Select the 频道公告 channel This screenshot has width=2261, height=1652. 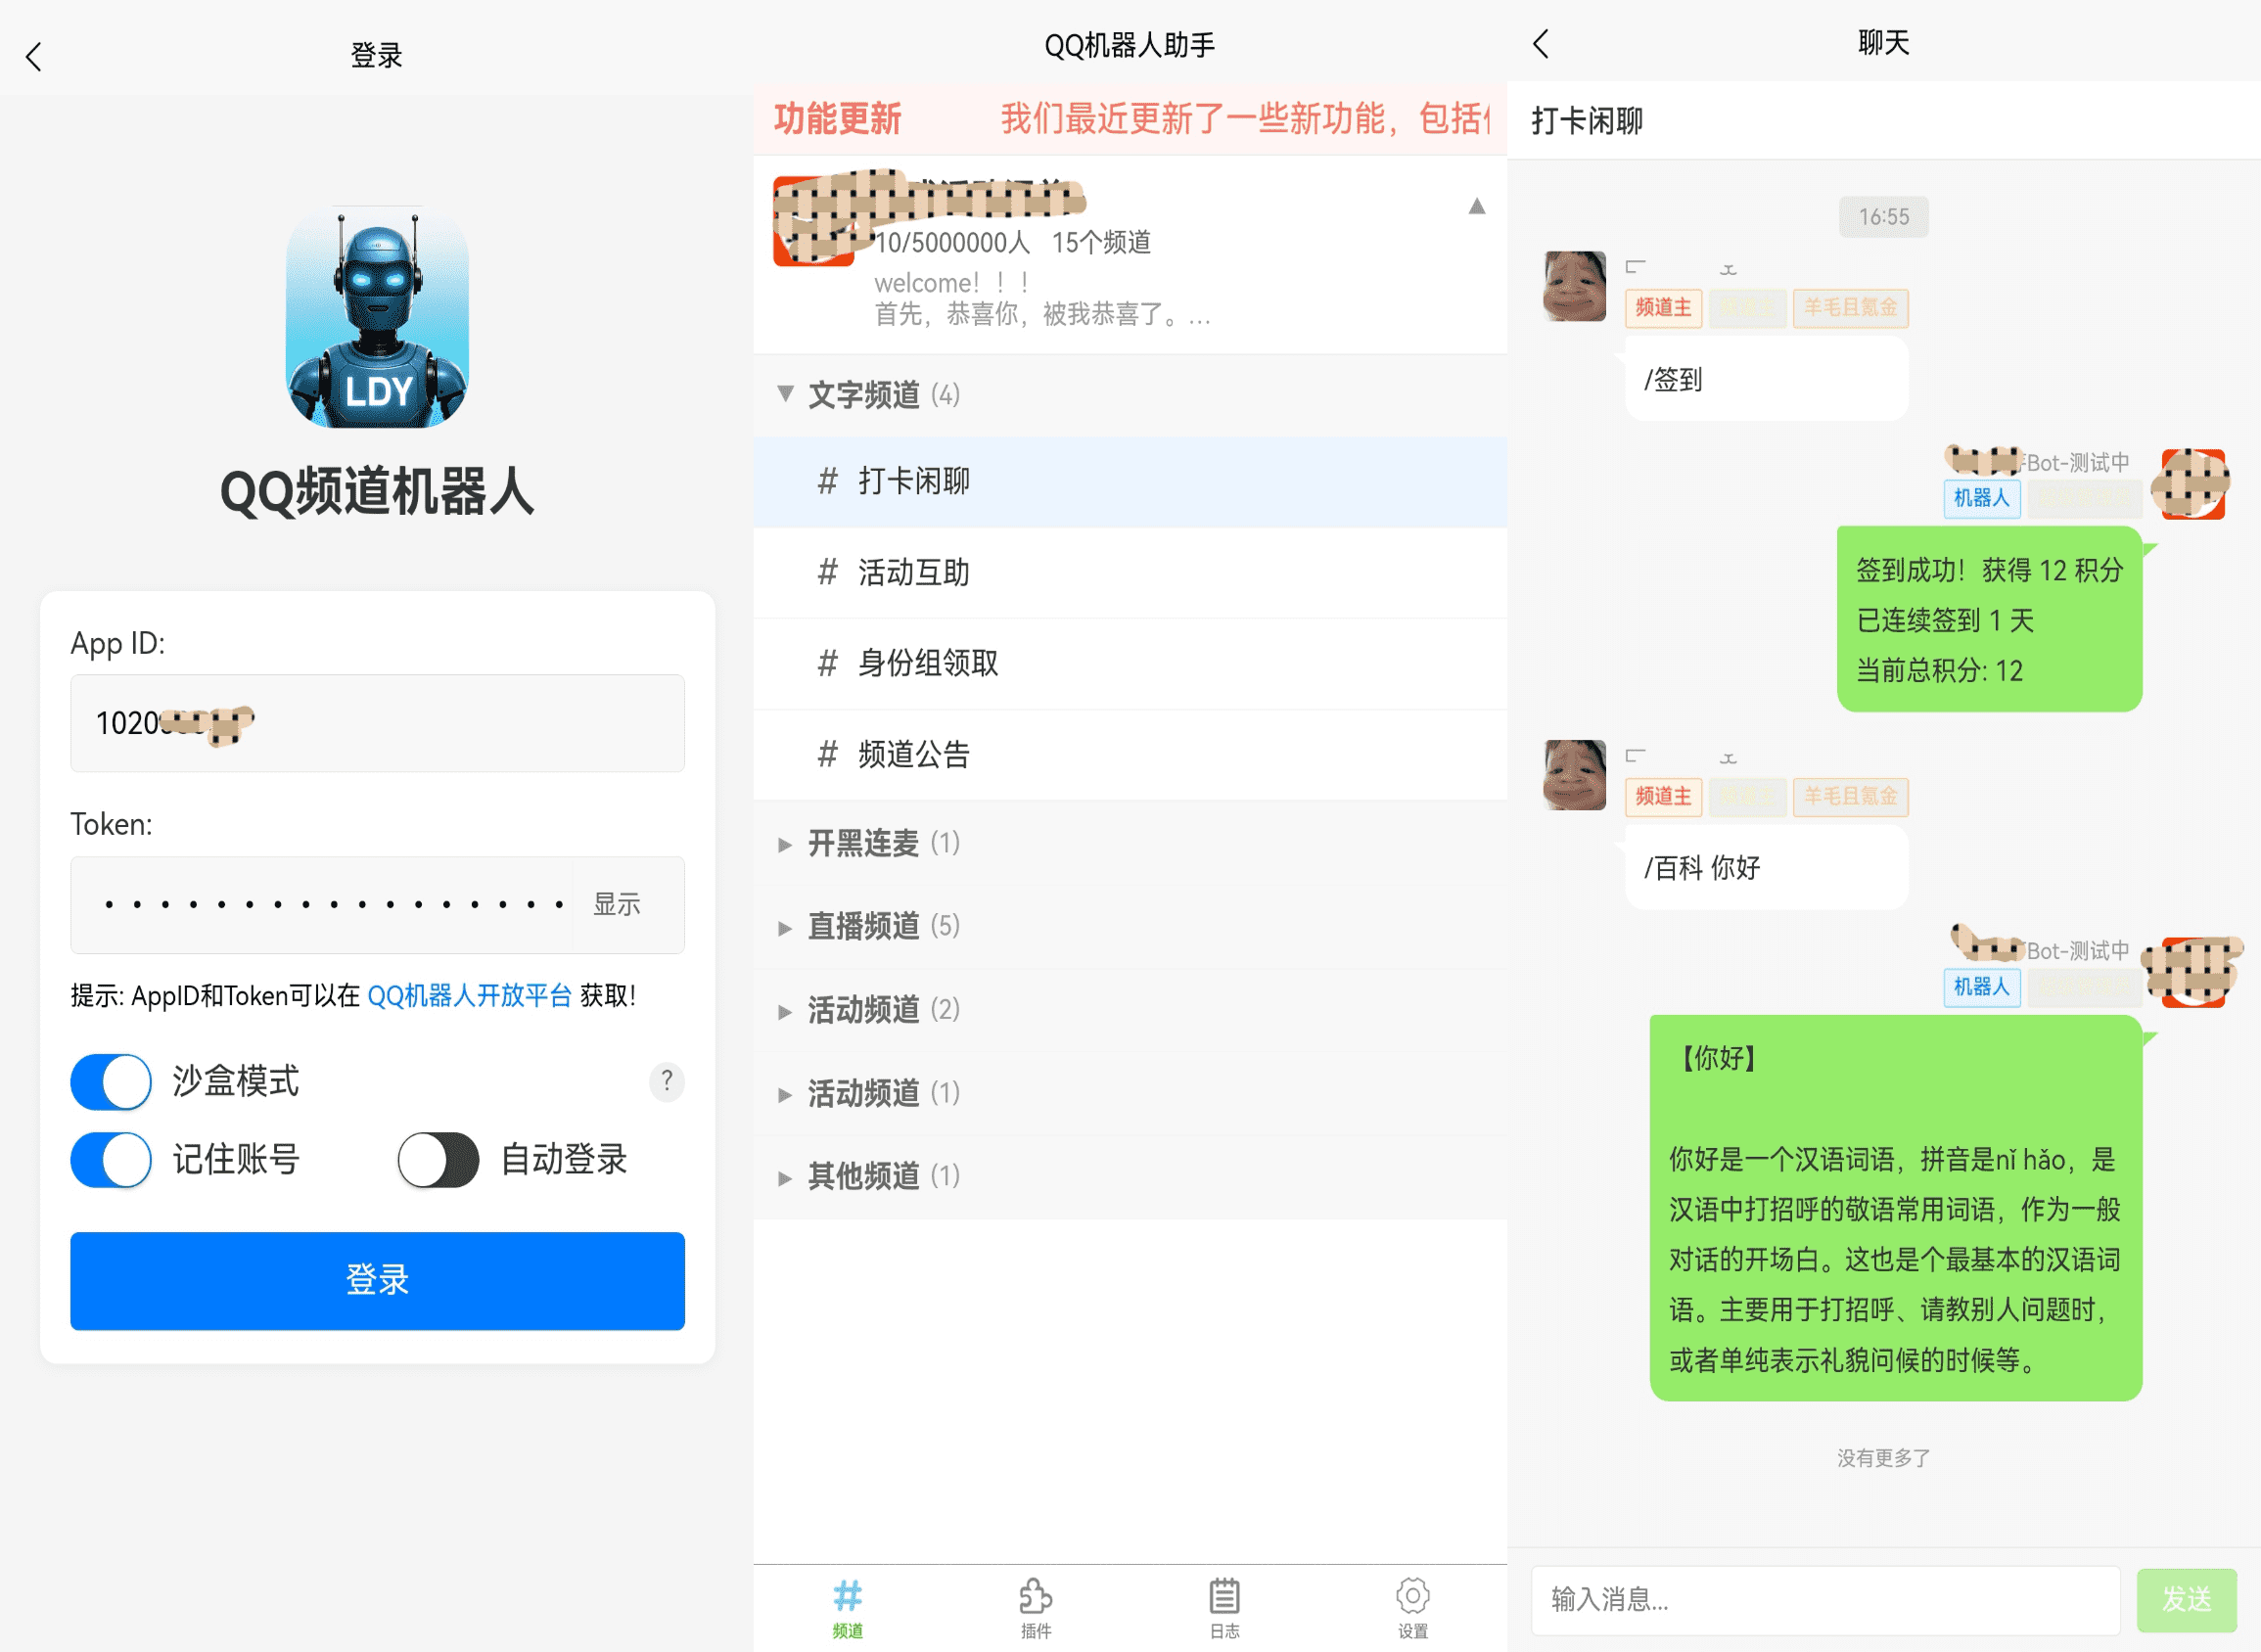coord(1130,754)
